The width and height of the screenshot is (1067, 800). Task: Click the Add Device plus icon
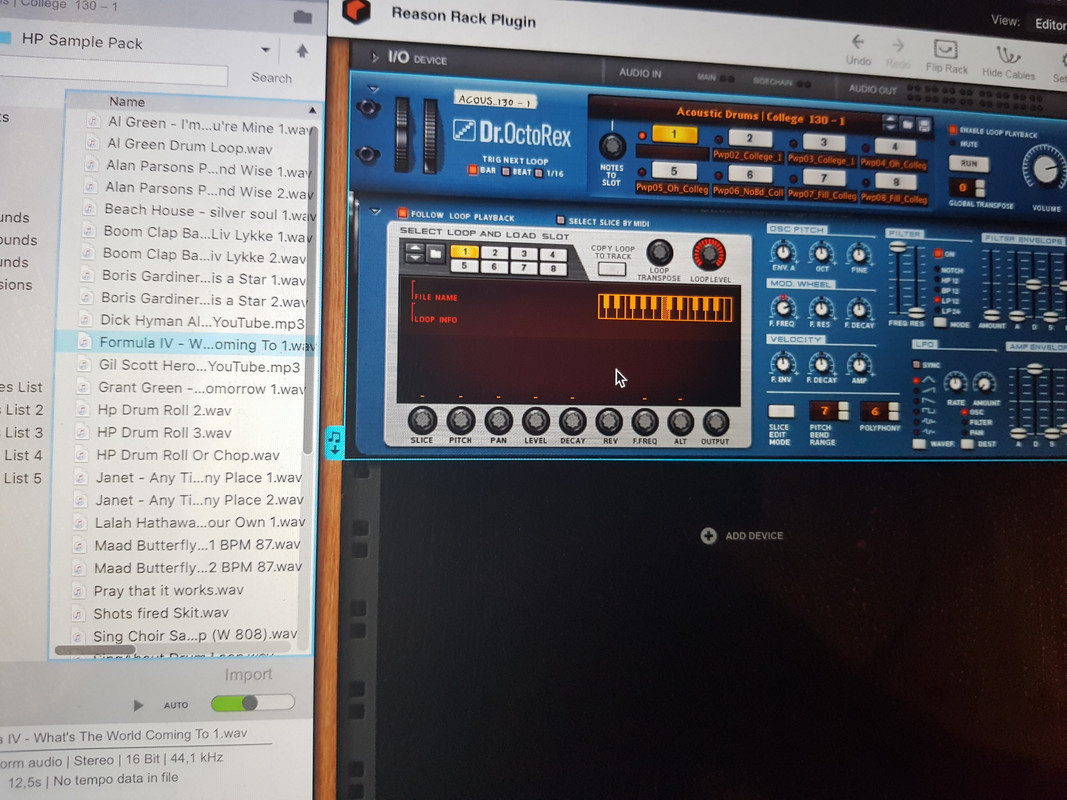(x=708, y=535)
